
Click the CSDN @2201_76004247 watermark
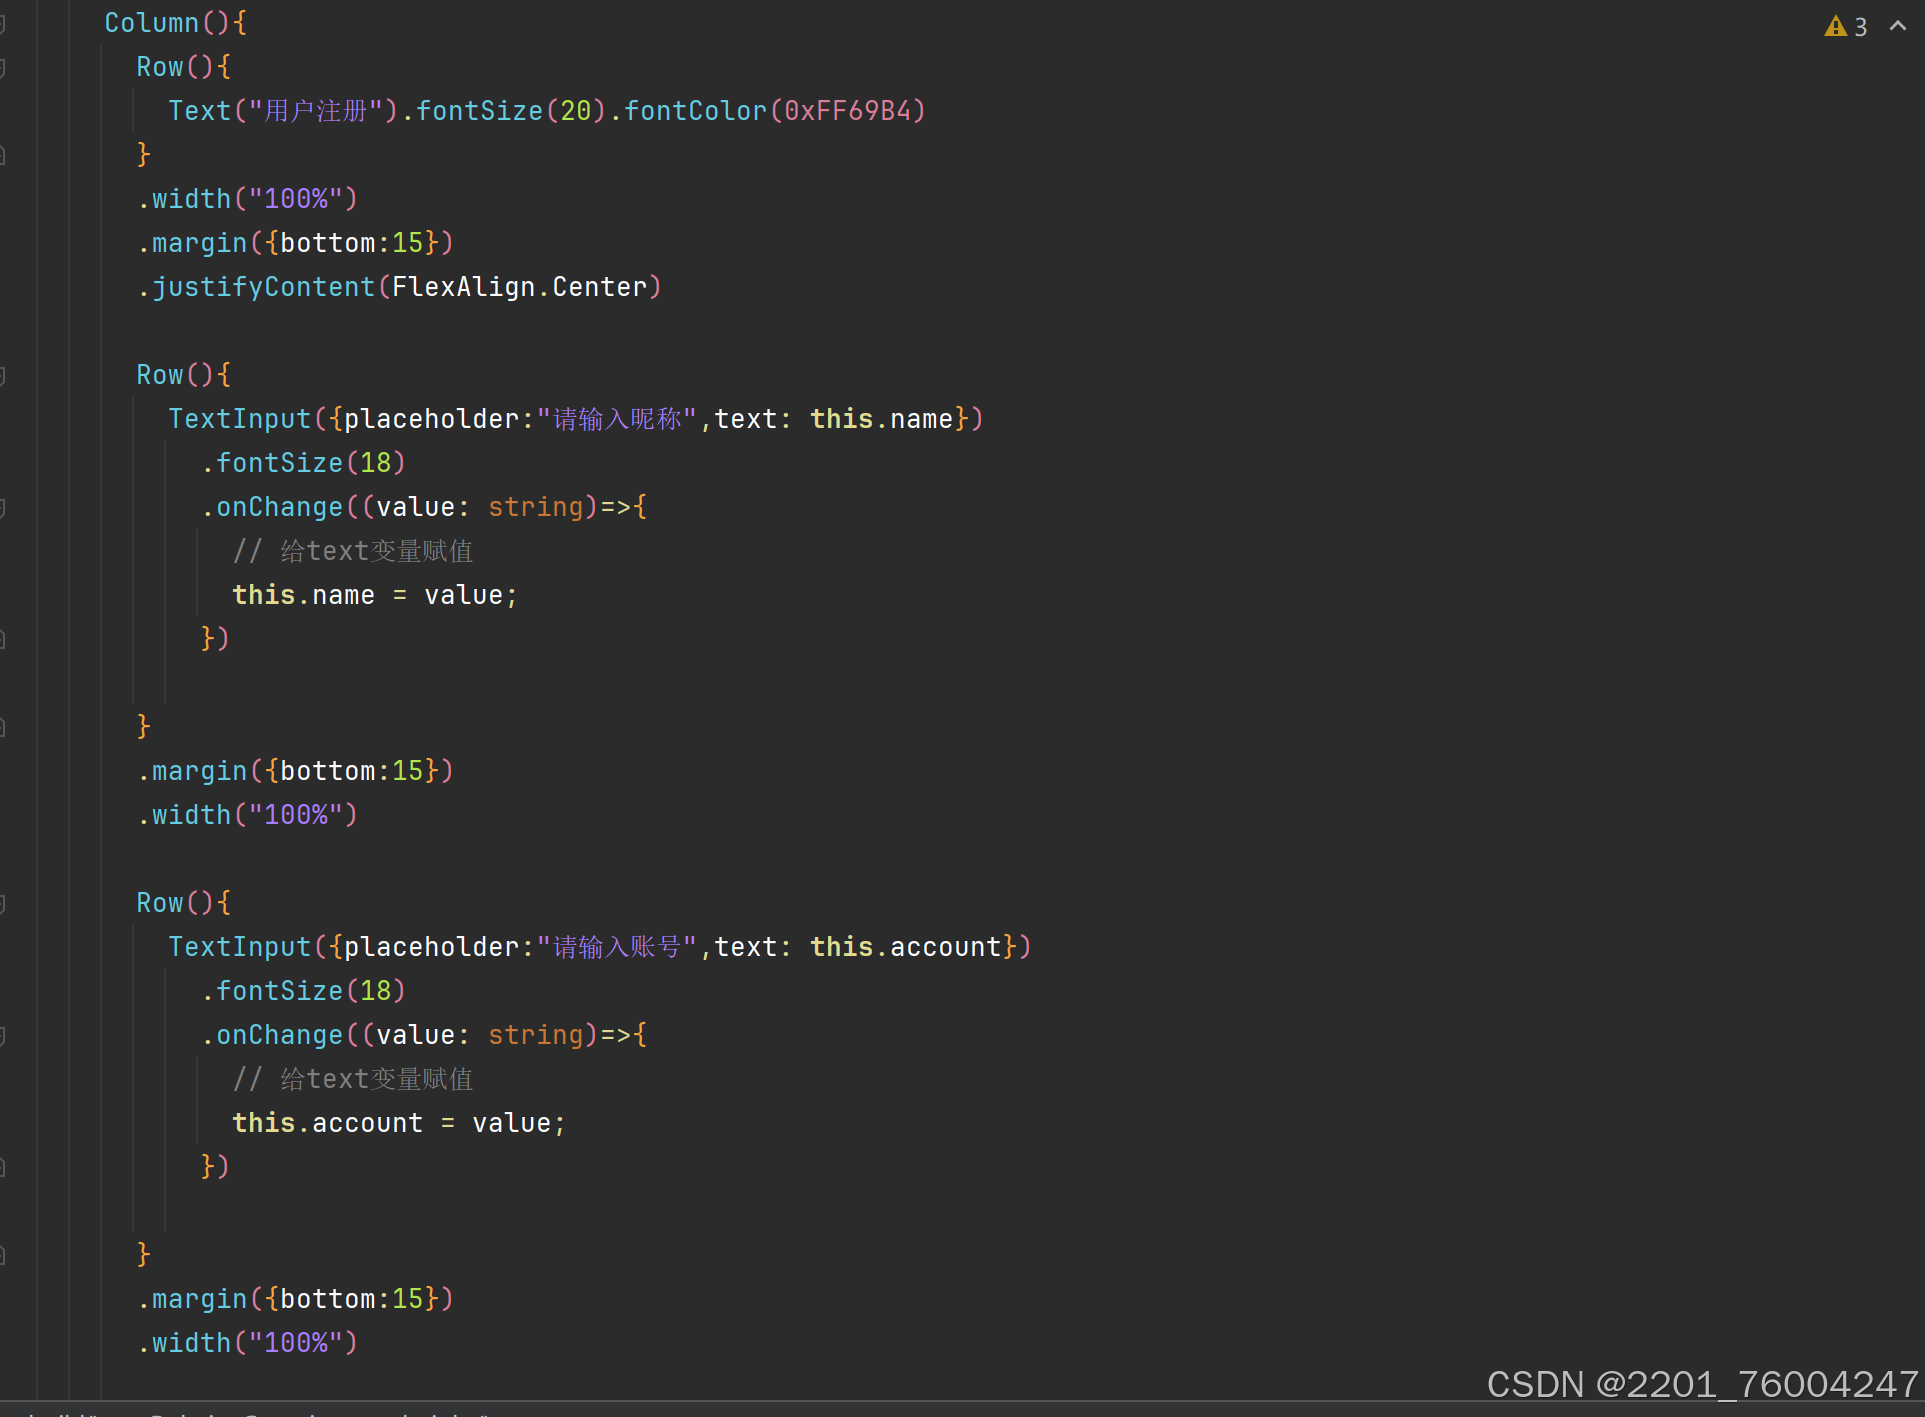click(x=1701, y=1384)
